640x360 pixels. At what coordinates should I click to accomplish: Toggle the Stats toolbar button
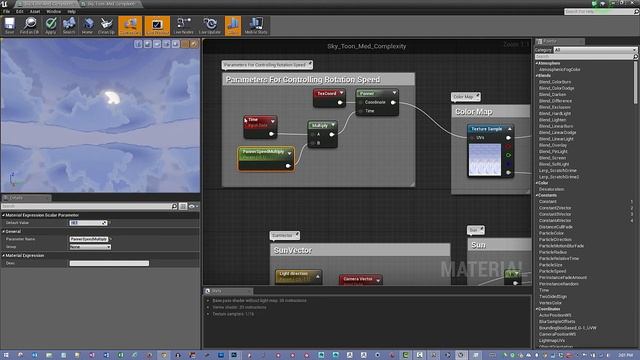pyautogui.click(x=233, y=25)
